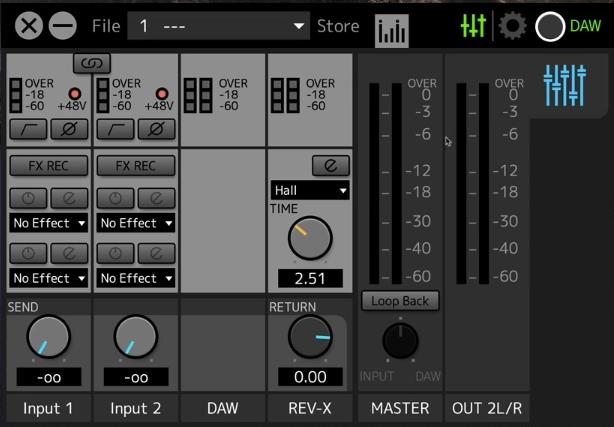Screen dimensions: 614x427
Task: Click the stereo link icon above the inputs
Action: pos(92,63)
